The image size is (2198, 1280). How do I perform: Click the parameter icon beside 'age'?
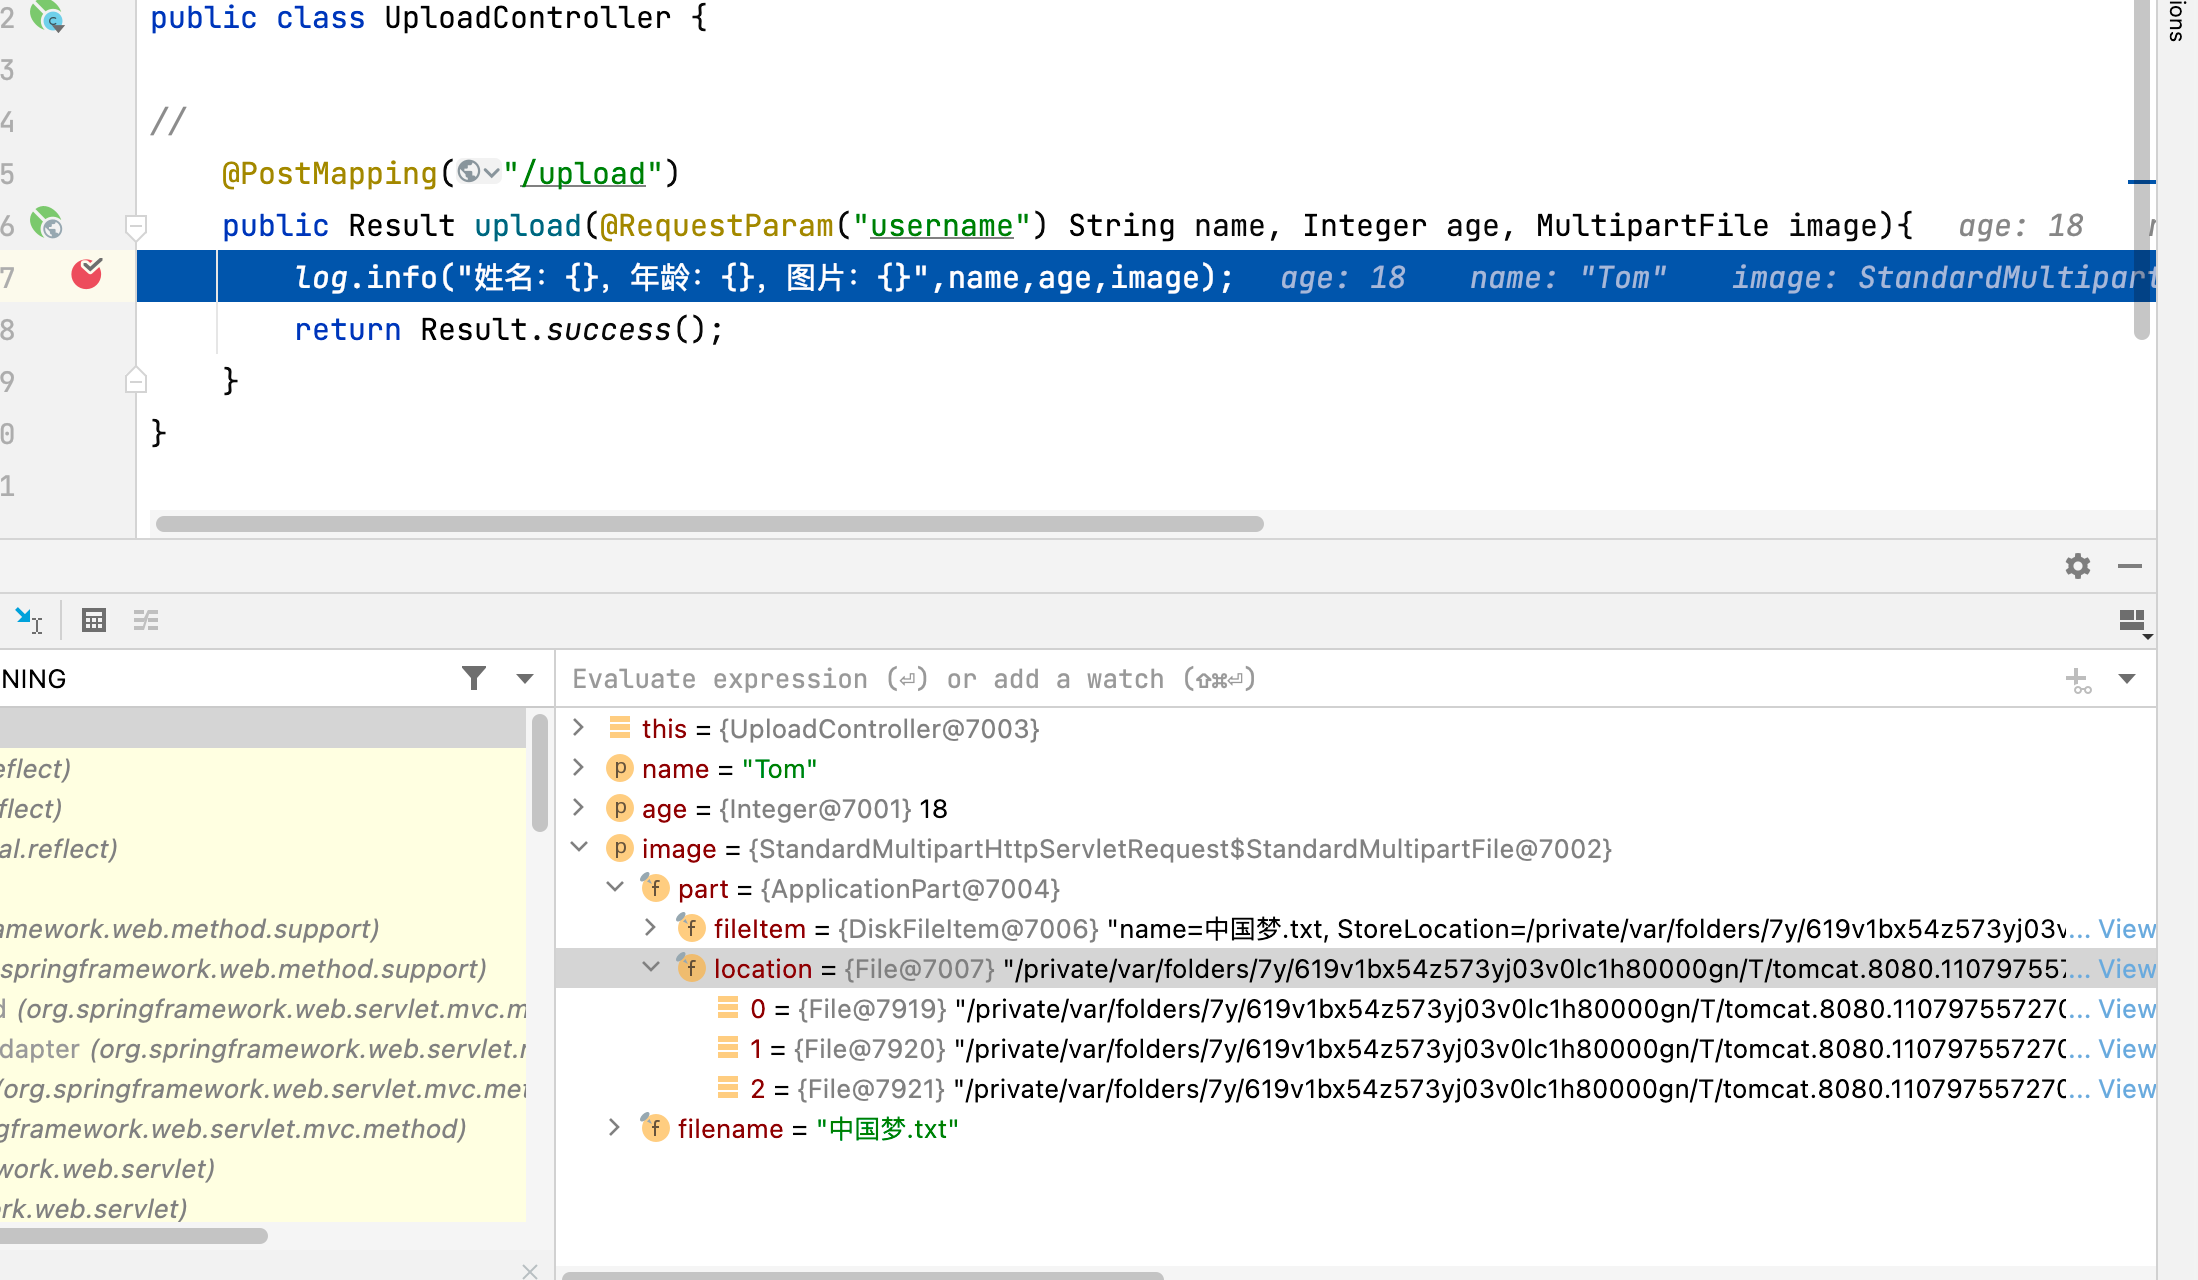pyautogui.click(x=620, y=808)
